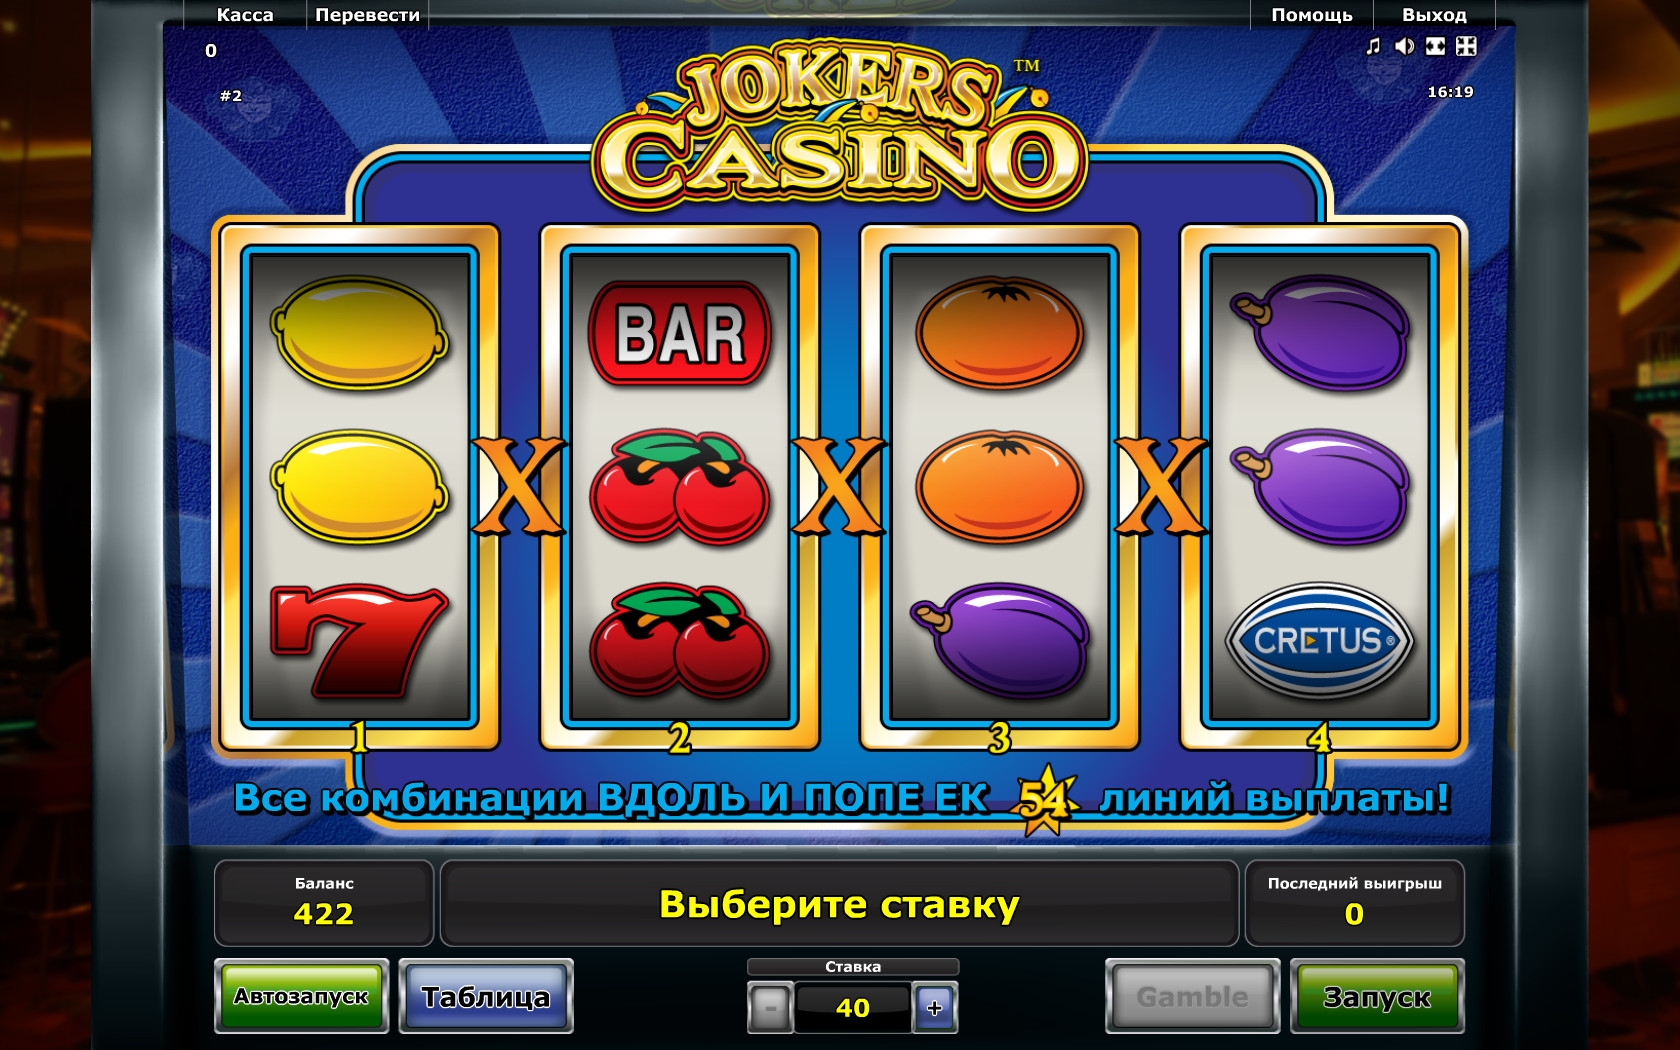Open the paytable with Таблица button
1680x1050 pixels.
486,997
